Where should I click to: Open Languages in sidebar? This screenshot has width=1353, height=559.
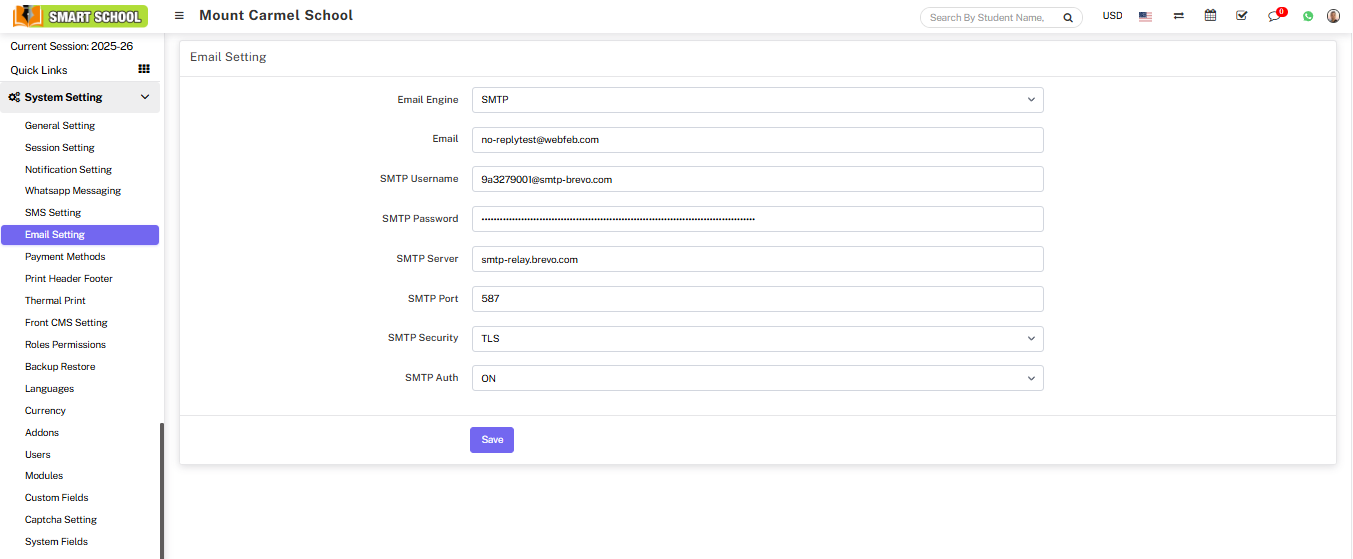click(49, 389)
